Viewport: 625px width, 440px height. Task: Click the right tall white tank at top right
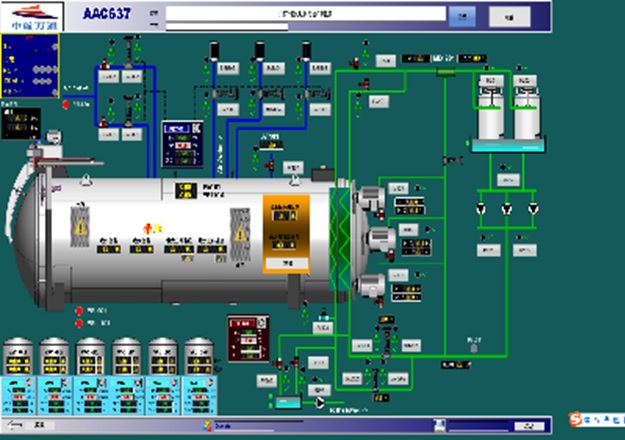(x=526, y=110)
